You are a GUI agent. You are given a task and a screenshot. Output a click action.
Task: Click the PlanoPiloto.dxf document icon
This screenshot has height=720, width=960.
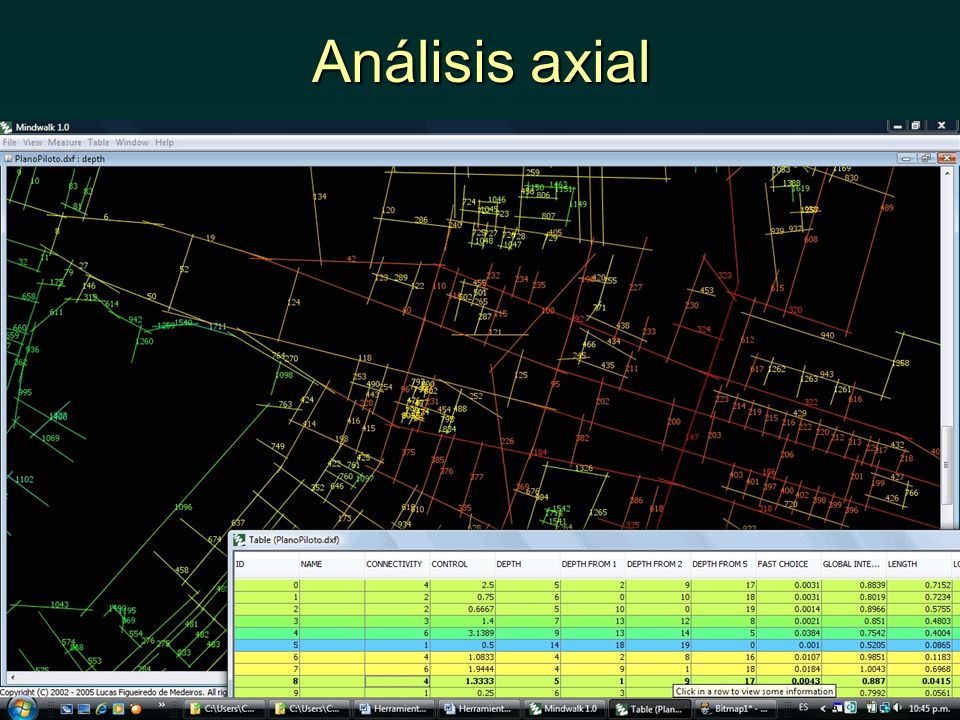click(x=9, y=159)
